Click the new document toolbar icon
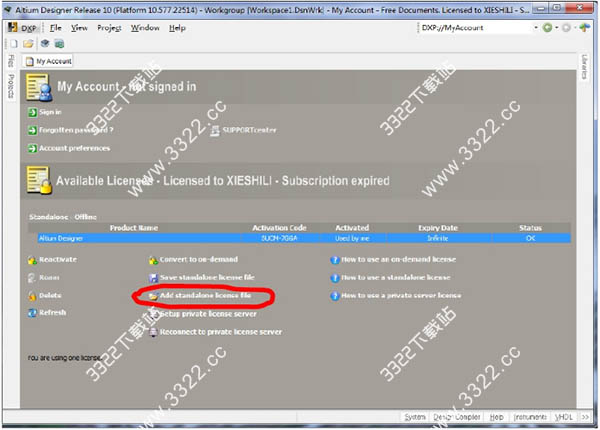The height and width of the screenshot is (430, 600). pos(14,44)
